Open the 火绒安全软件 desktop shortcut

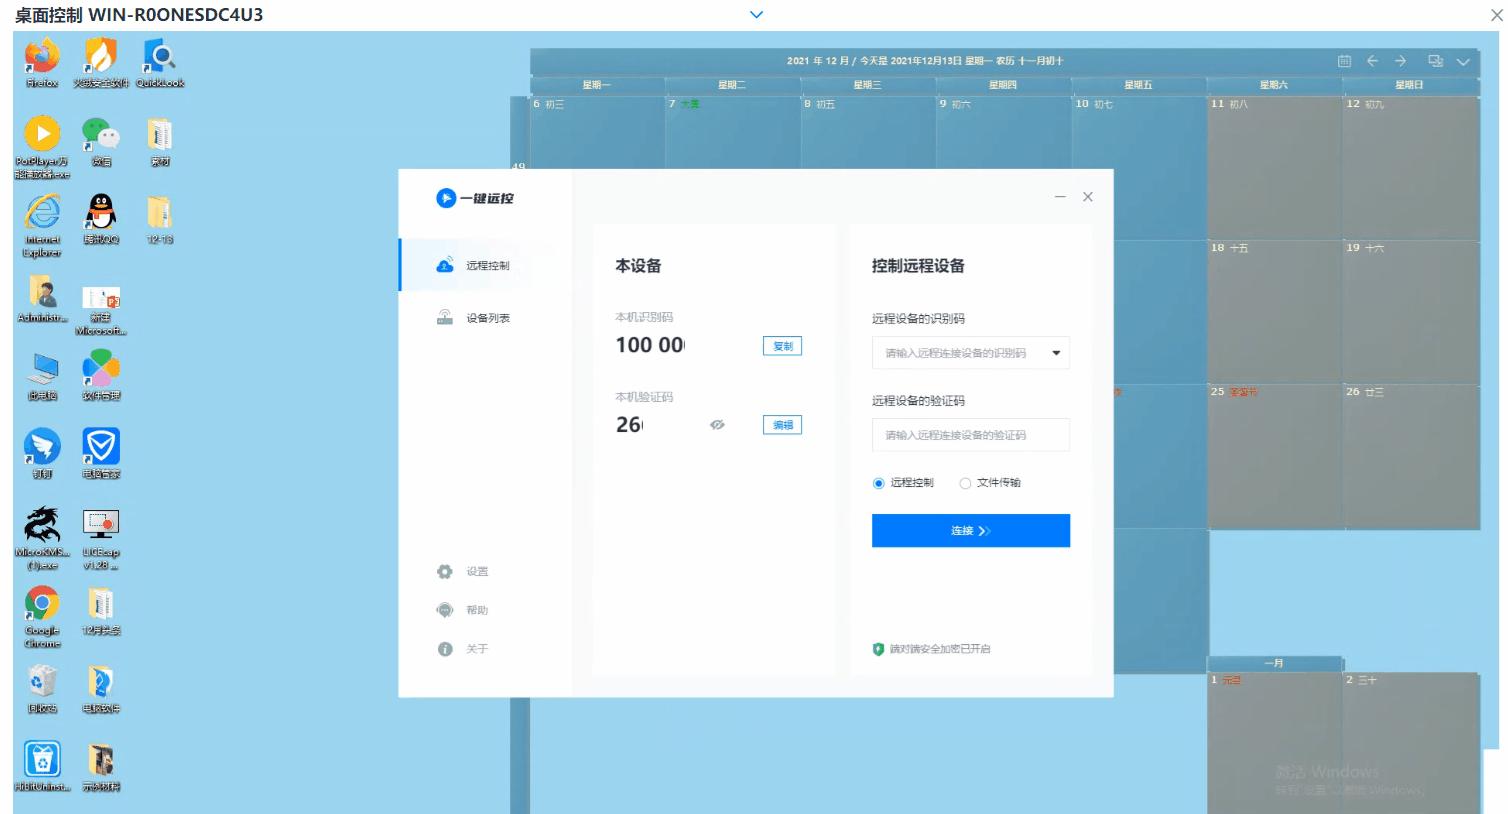coord(100,62)
